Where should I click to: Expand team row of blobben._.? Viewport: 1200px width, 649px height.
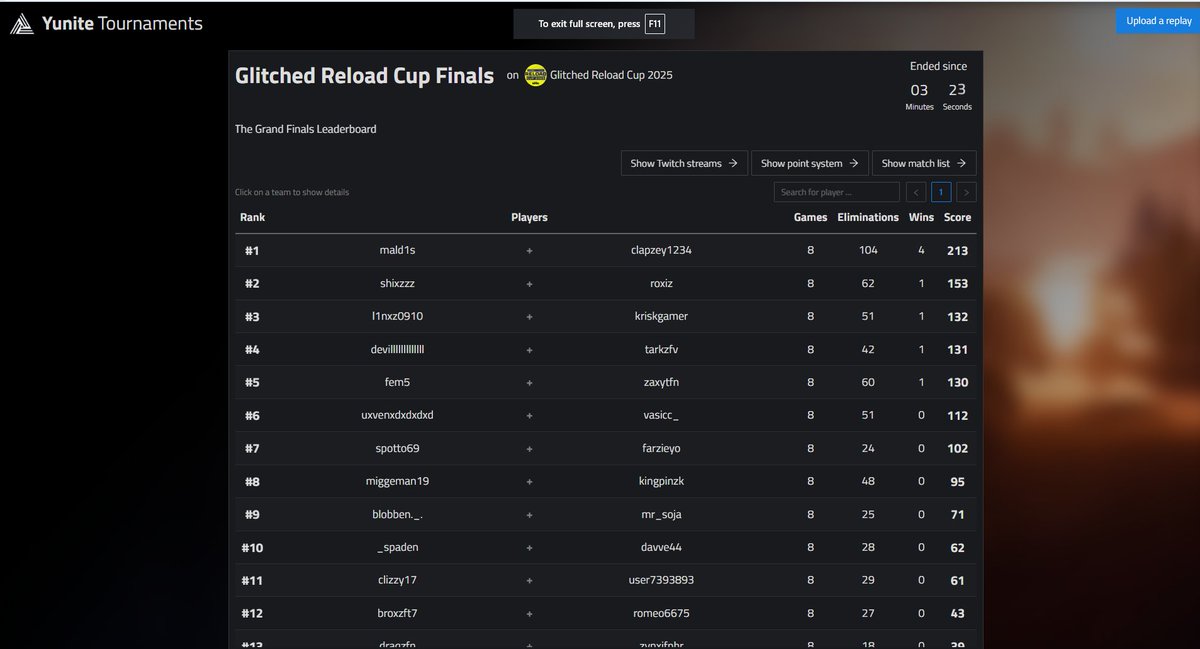pyautogui.click(x=606, y=514)
